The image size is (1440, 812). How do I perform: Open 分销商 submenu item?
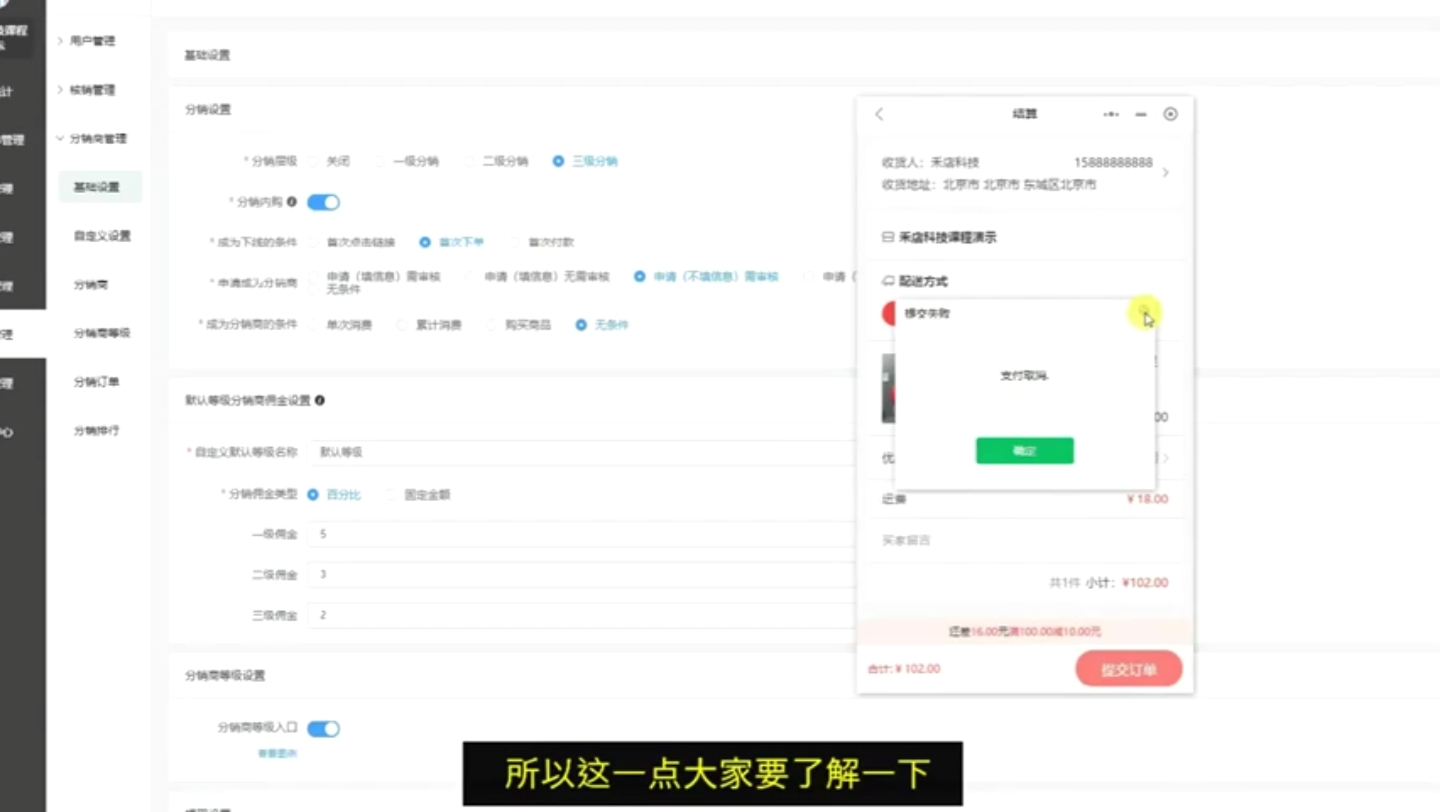coord(91,285)
